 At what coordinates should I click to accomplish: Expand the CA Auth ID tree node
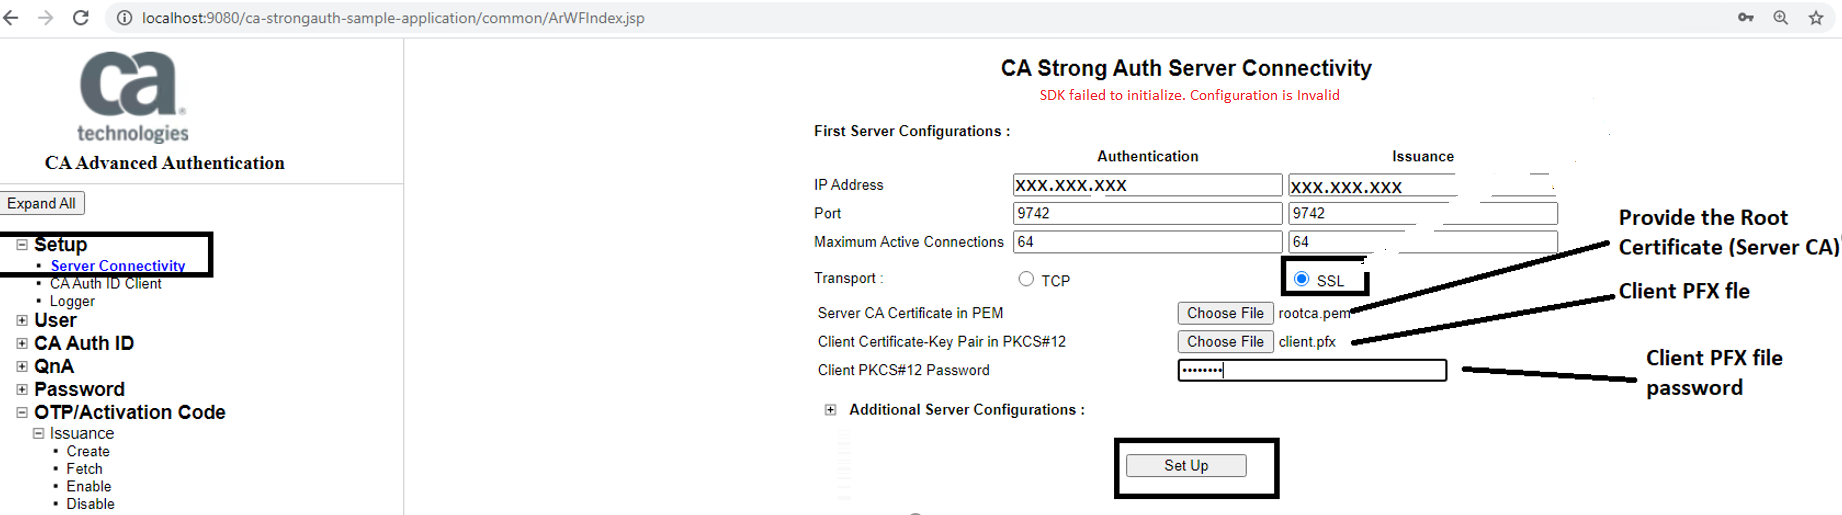pyautogui.click(x=22, y=343)
